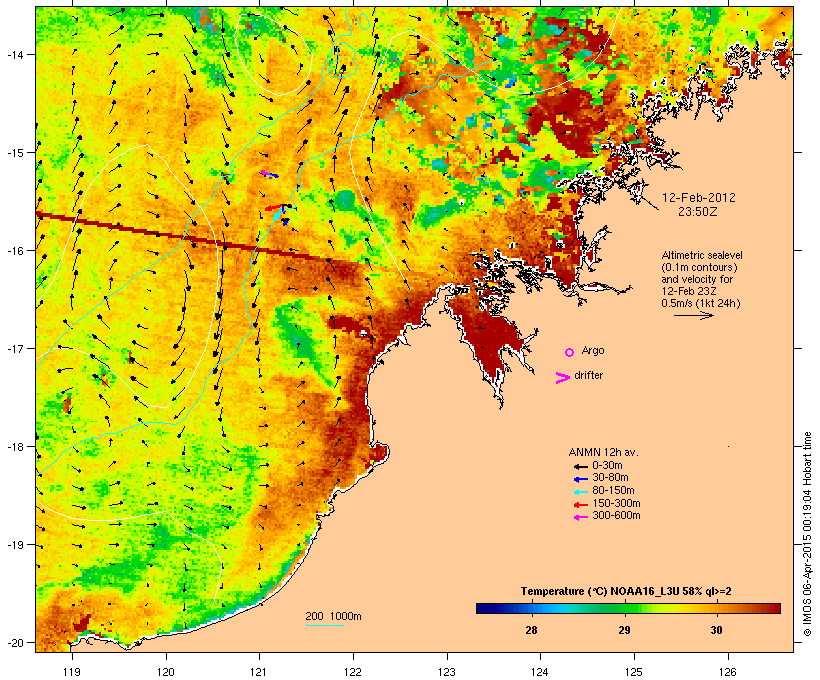Click the time label 23:50Z
This screenshot has width=820, height=680.
[x=698, y=212]
